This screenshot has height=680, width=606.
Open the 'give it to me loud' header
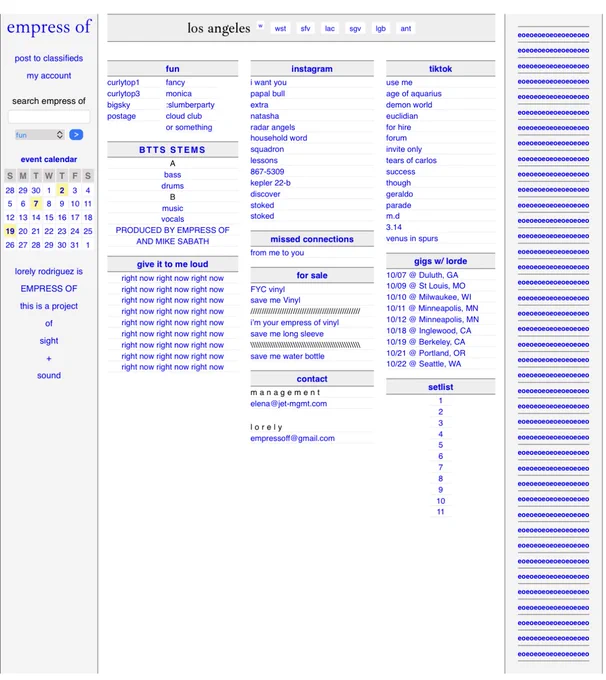(x=173, y=264)
